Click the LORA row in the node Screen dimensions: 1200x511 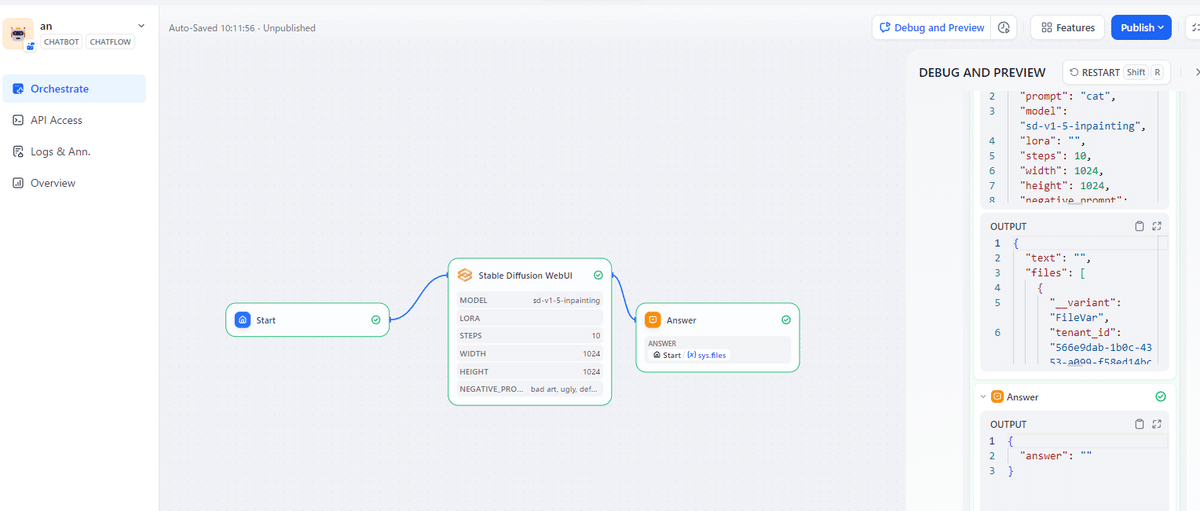click(530, 318)
